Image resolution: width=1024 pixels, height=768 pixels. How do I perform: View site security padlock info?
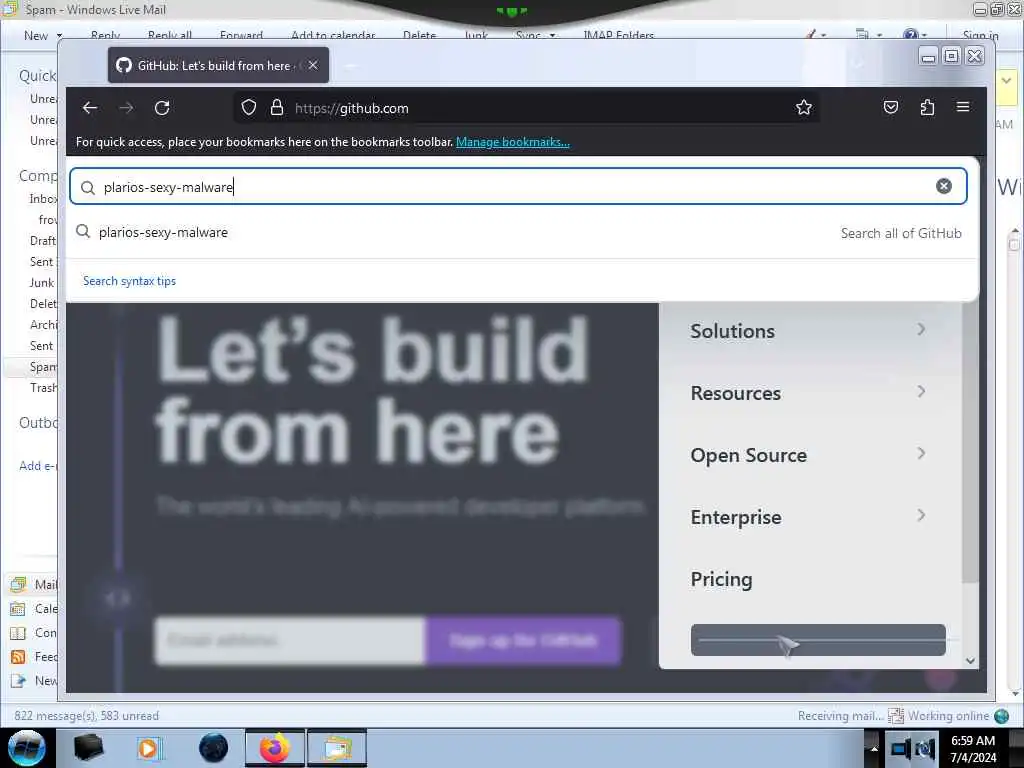point(277,108)
